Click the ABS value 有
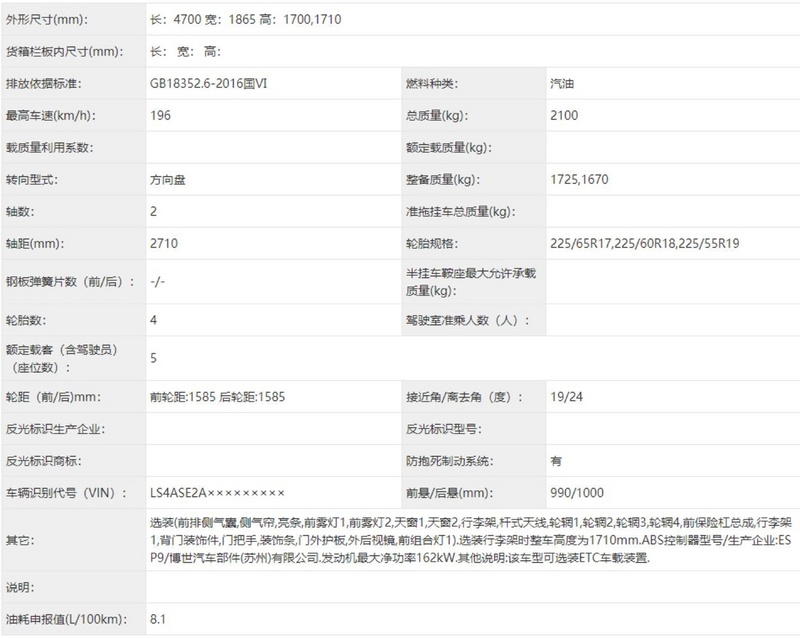Image resolution: width=800 pixels, height=638 pixels. (x=556, y=461)
